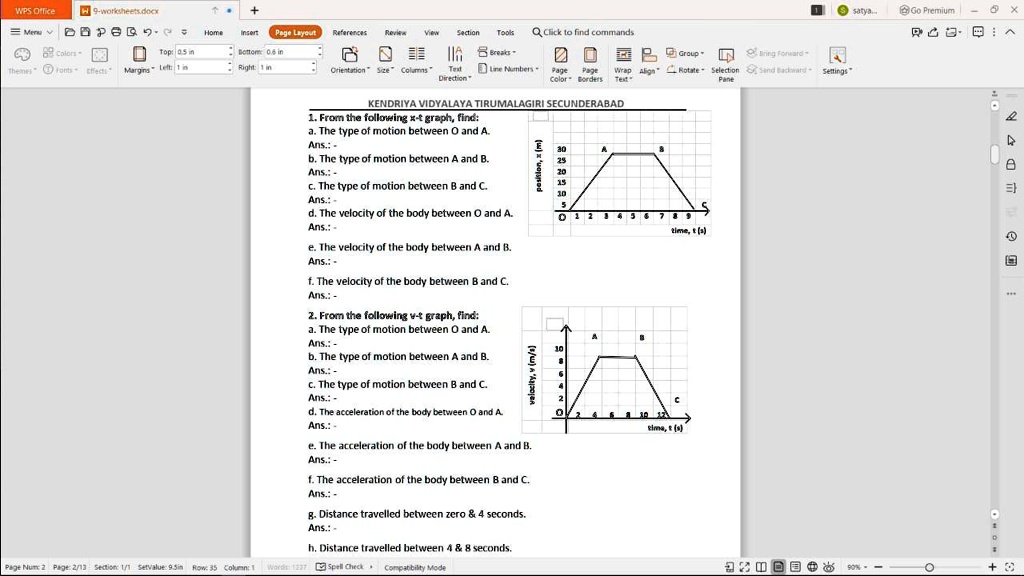
Task: Expand the page Size dropdown
Action: (385, 61)
